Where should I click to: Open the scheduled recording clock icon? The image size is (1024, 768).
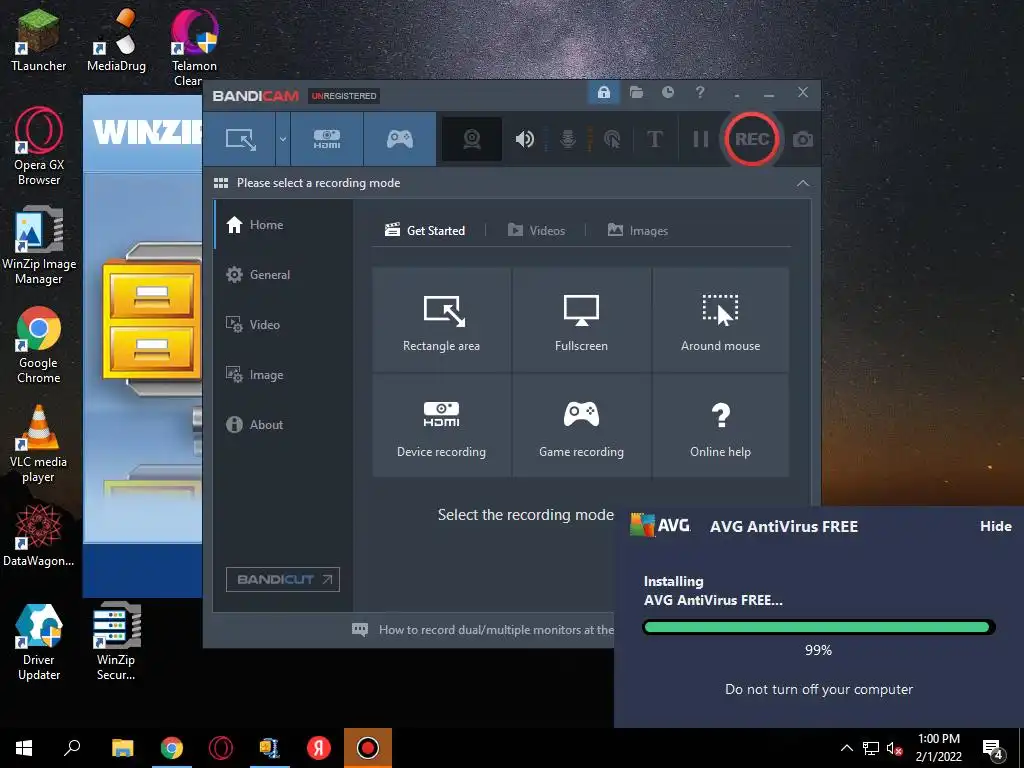coord(667,92)
